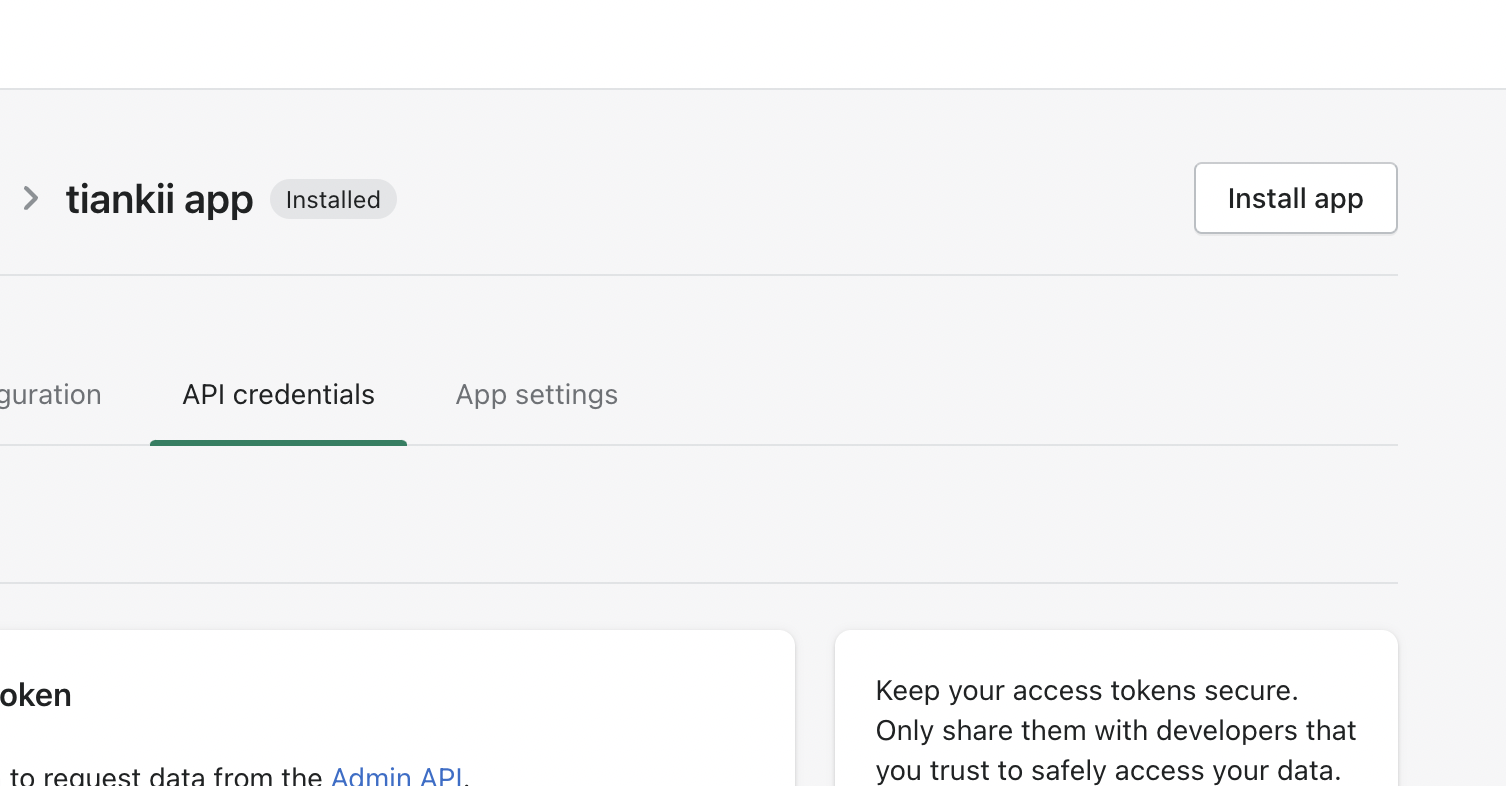
Task: Switch to the App settings tab
Action: [536, 395]
